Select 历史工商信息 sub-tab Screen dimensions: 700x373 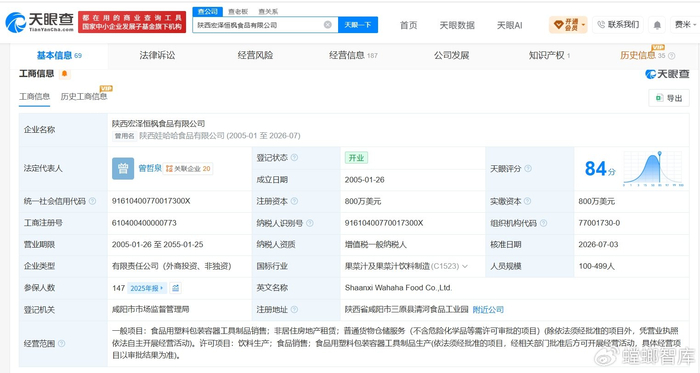coord(84,96)
